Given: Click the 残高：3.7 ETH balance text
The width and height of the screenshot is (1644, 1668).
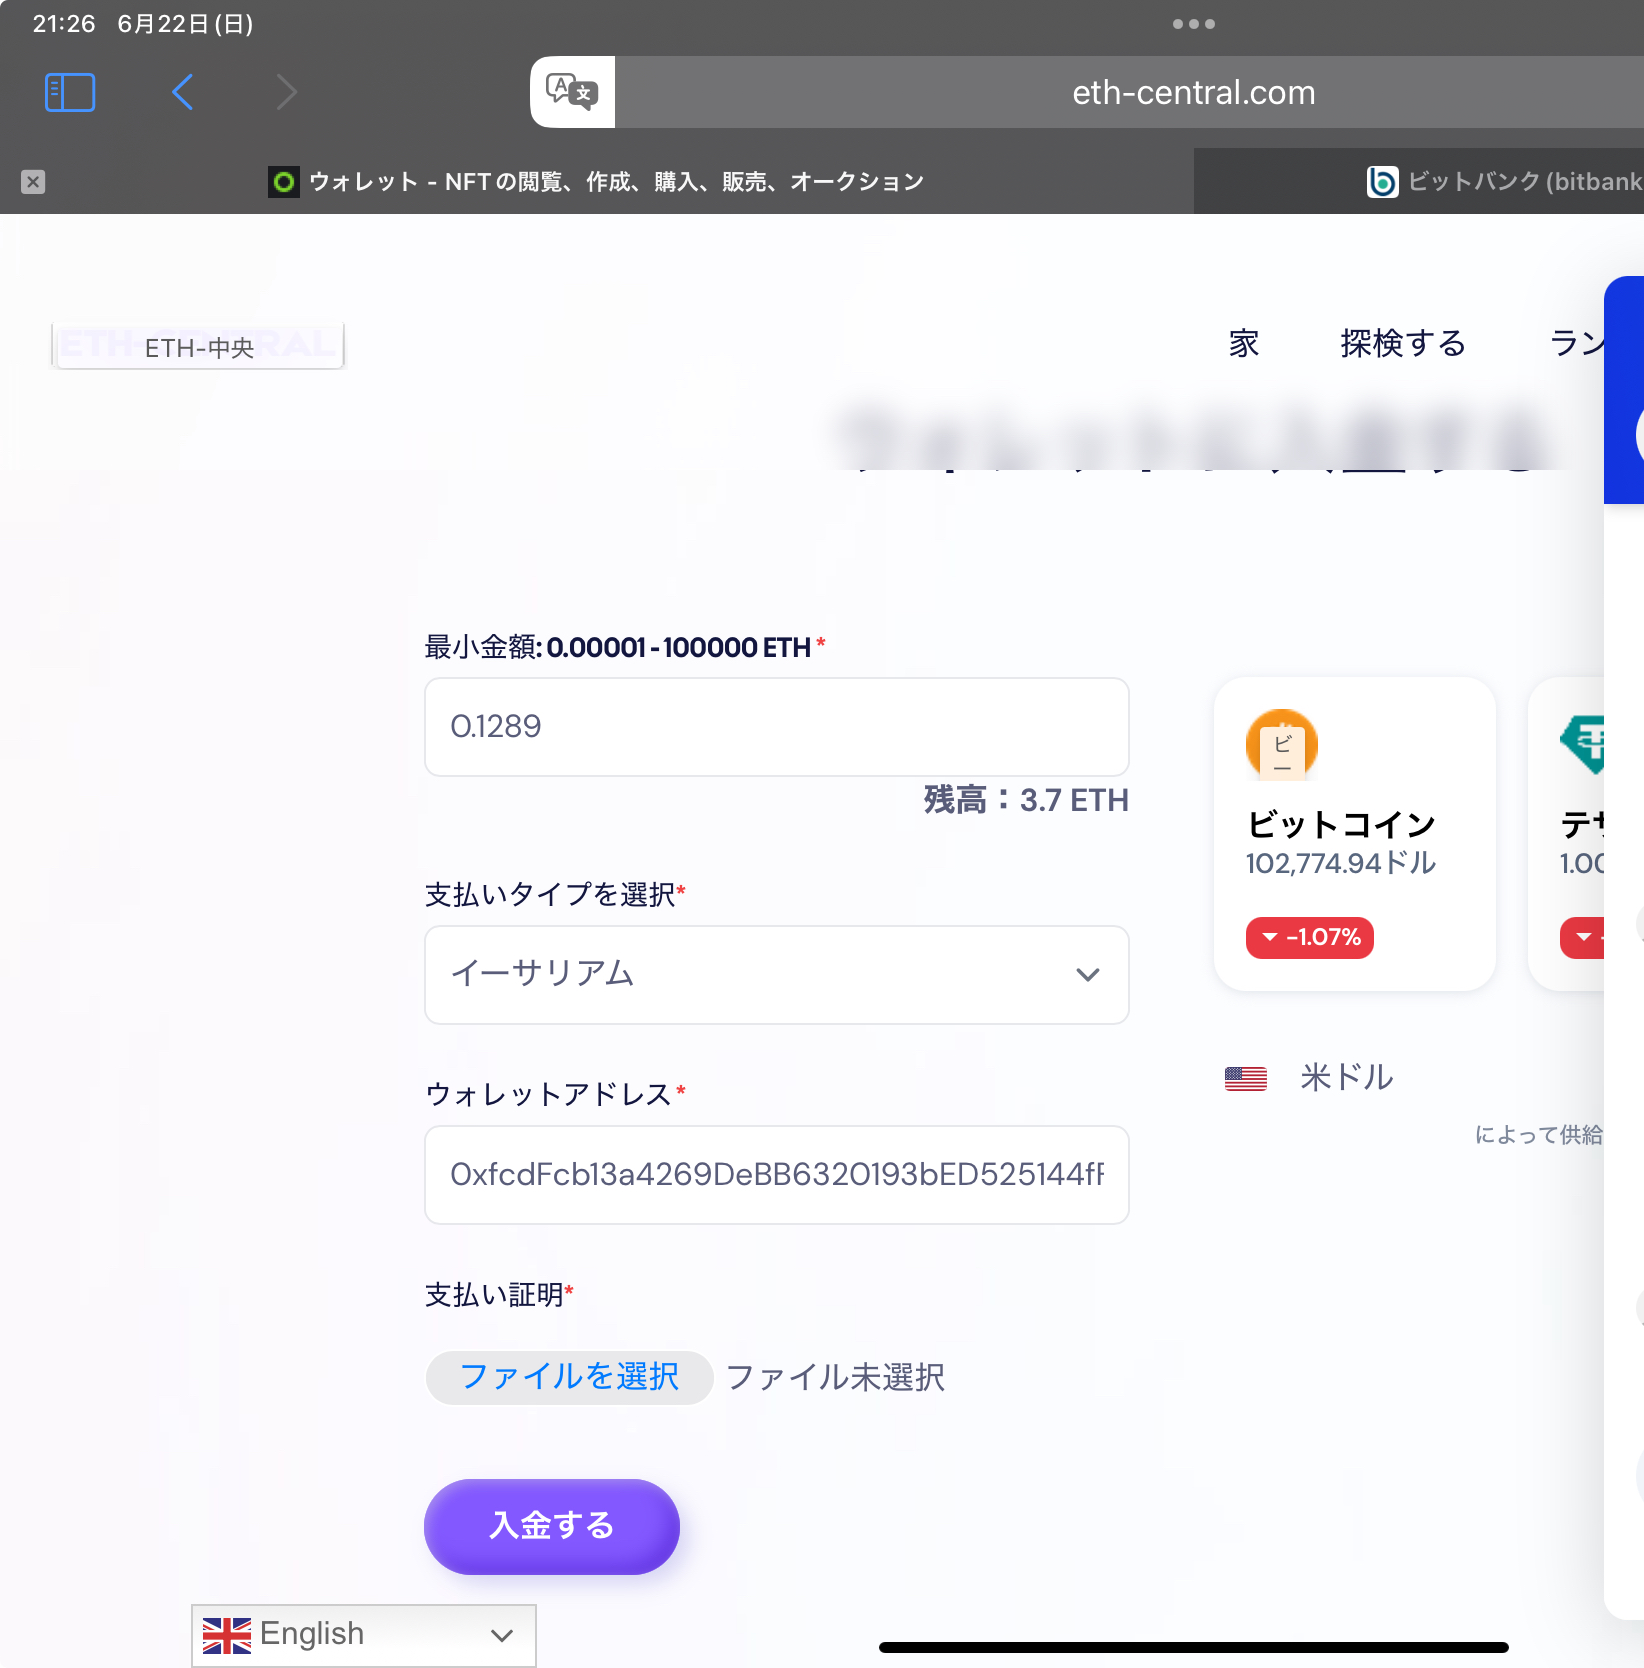Looking at the screenshot, I should click(x=1026, y=800).
